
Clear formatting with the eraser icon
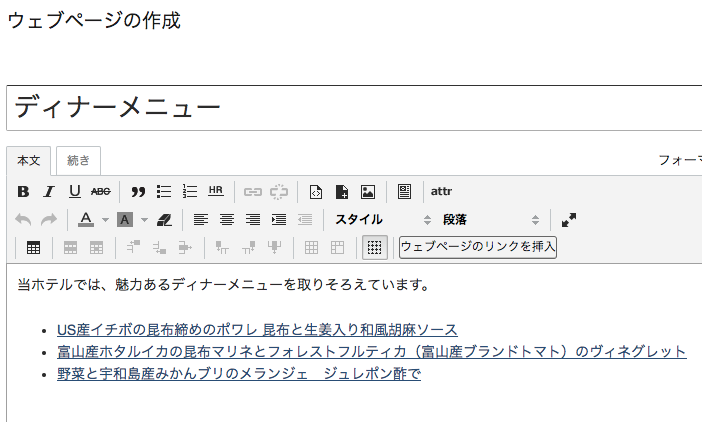[x=164, y=220]
